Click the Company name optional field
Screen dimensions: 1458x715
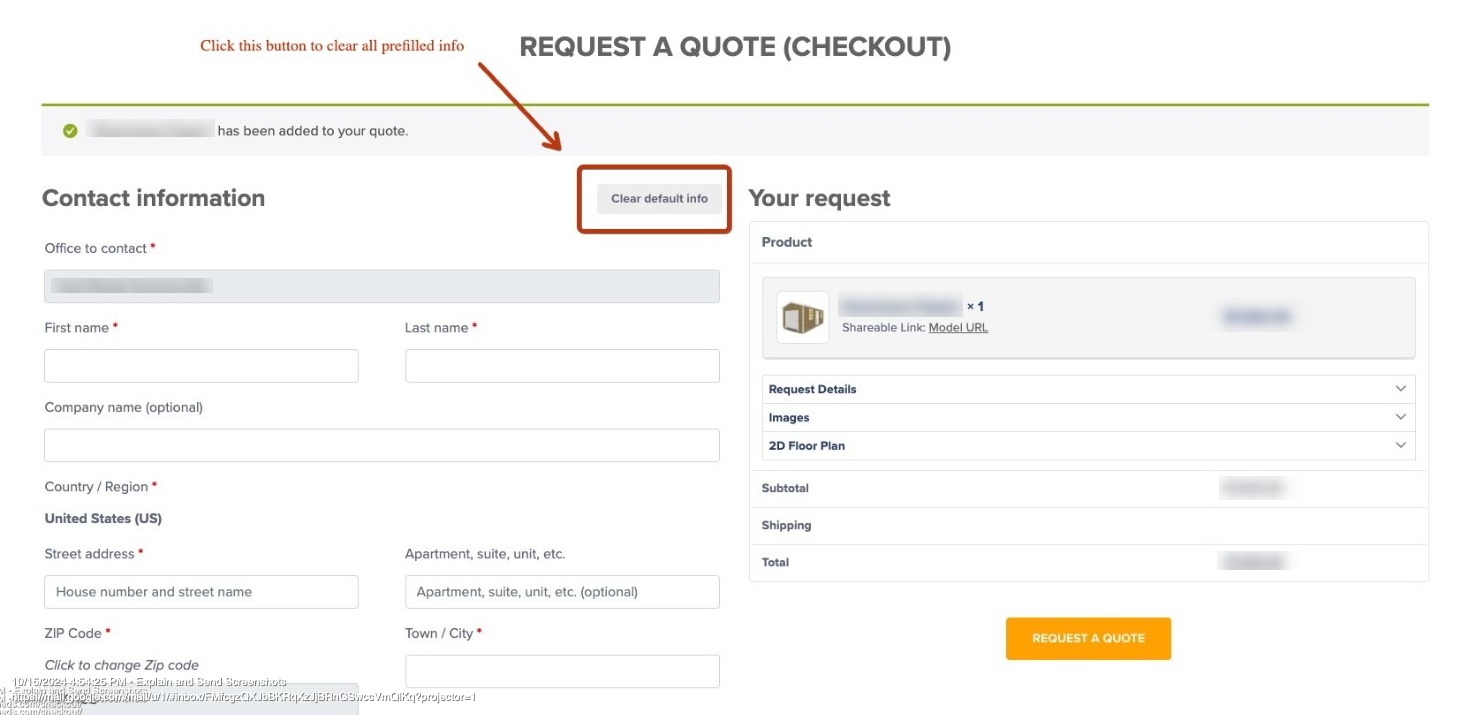pyautogui.click(x=382, y=445)
